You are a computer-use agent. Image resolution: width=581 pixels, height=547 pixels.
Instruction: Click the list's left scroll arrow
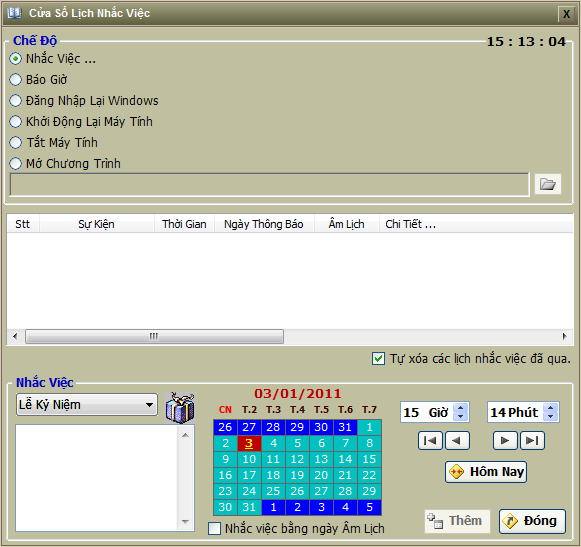click(x=15, y=337)
